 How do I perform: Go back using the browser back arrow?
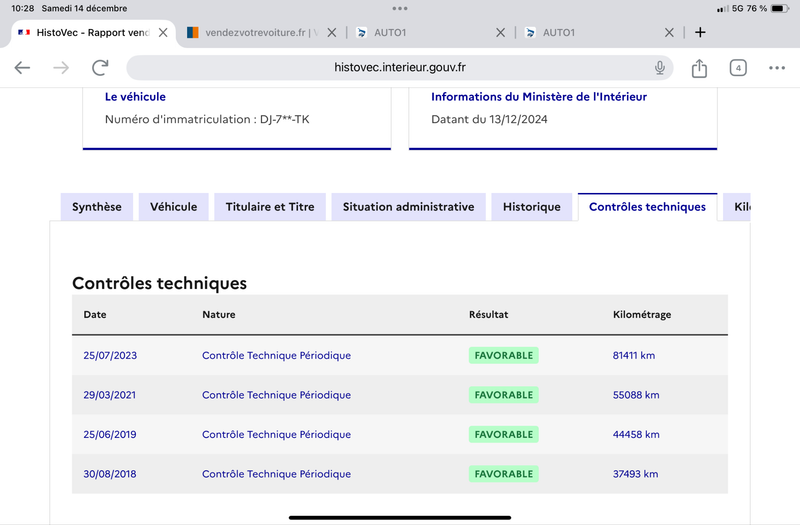[x=22, y=68]
